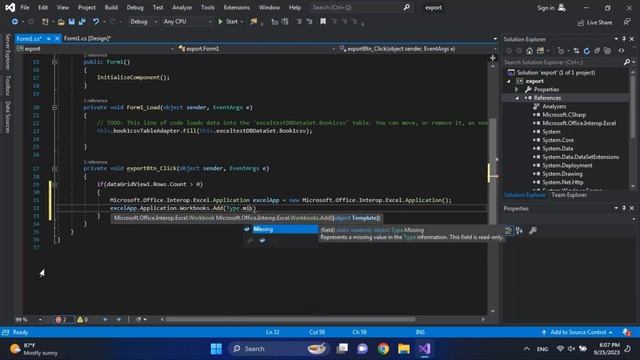Screen dimensions: 640x360
Task: Click the Navigate Backward circle icon
Action: coord(15,22)
